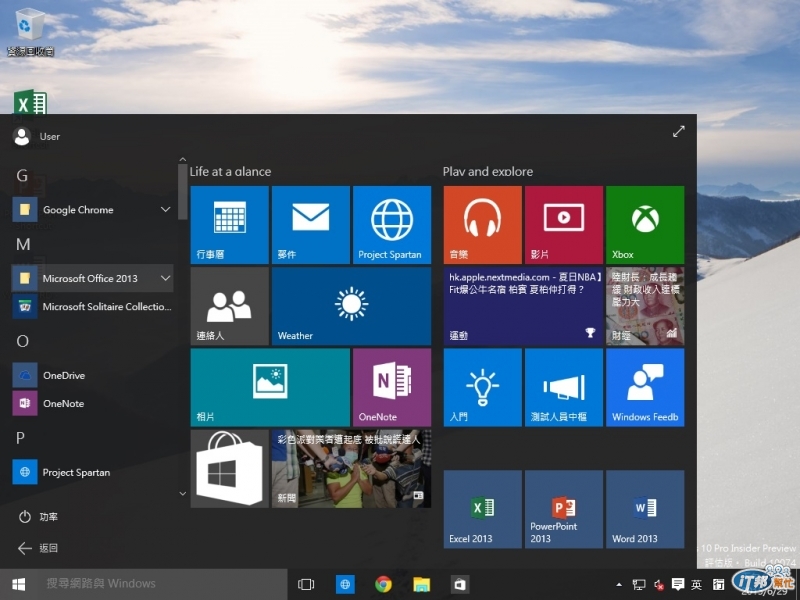
Task: Expand the Microsoft Office 2013 chevron
Action: point(165,278)
